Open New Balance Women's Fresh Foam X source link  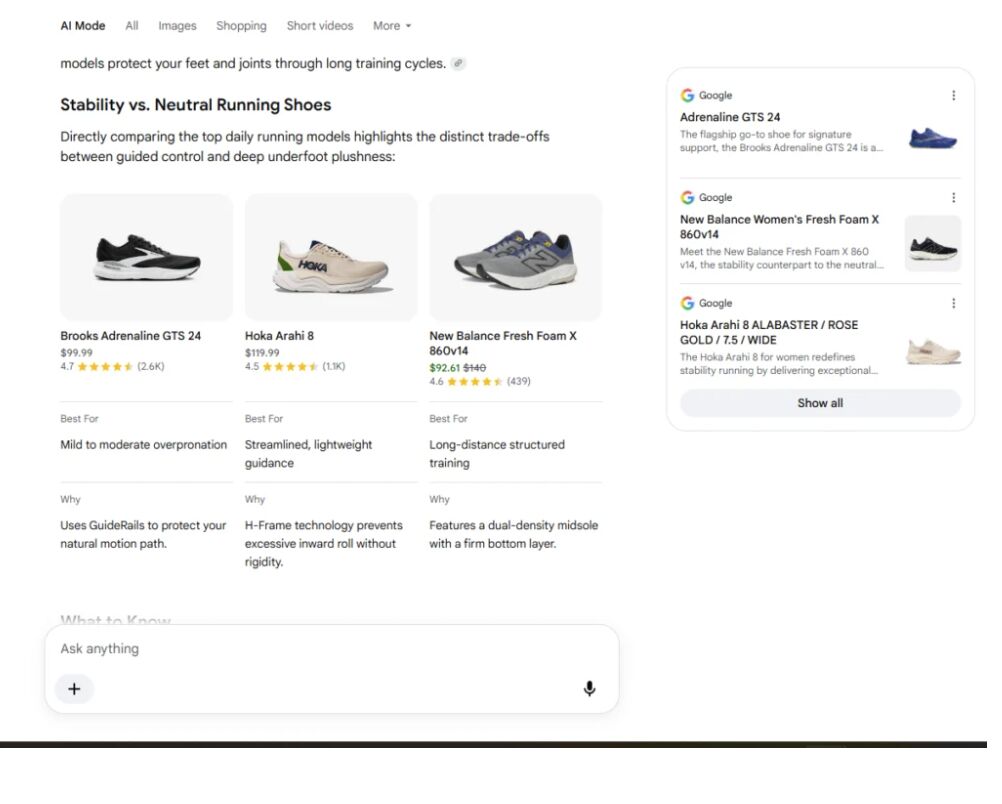(x=780, y=227)
